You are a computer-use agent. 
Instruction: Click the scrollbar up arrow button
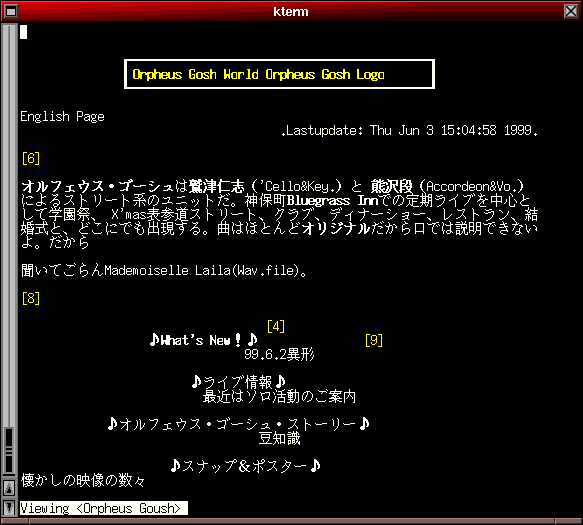pyautogui.click(x=9, y=487)
